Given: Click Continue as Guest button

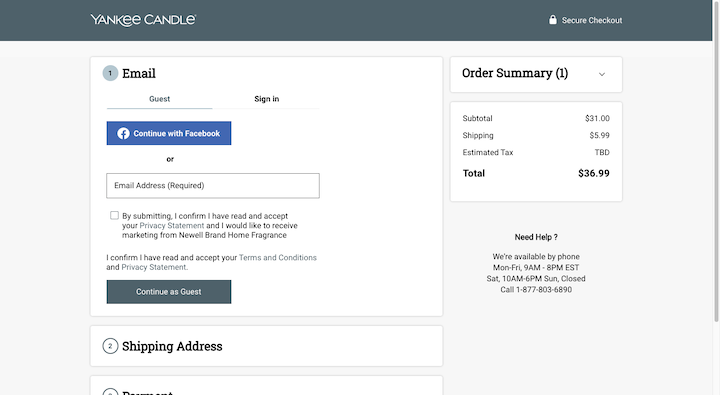Looking at the screenshot, I should [169, 292].
